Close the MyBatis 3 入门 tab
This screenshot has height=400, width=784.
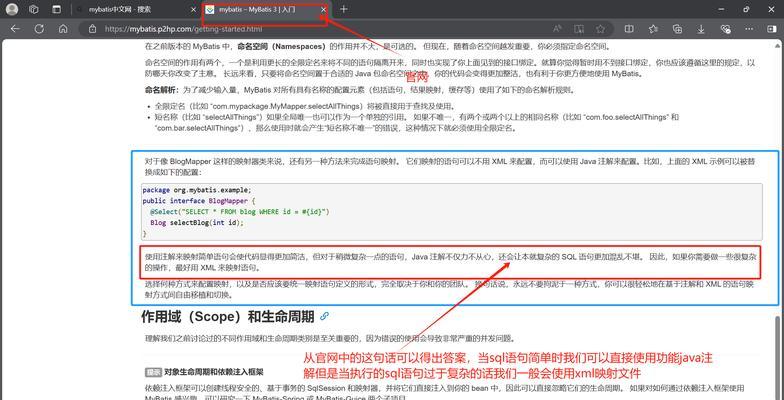tap(324, 10)
